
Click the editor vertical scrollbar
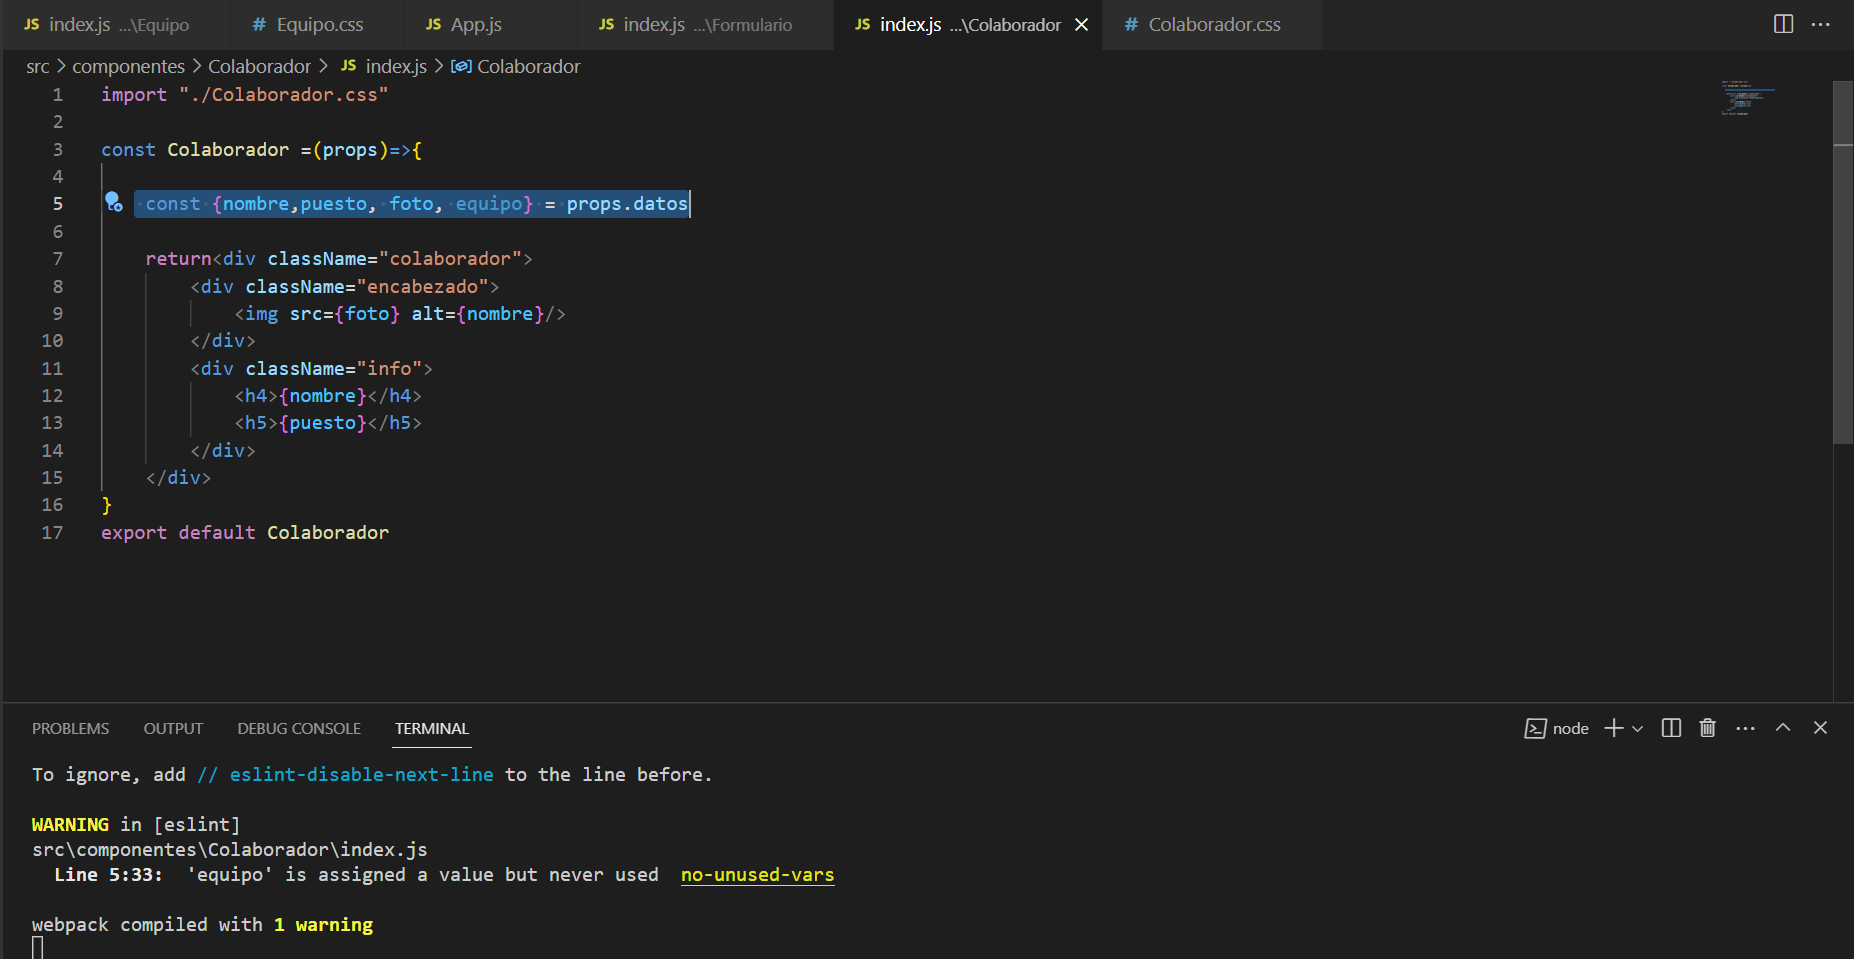click(1843, 262)
